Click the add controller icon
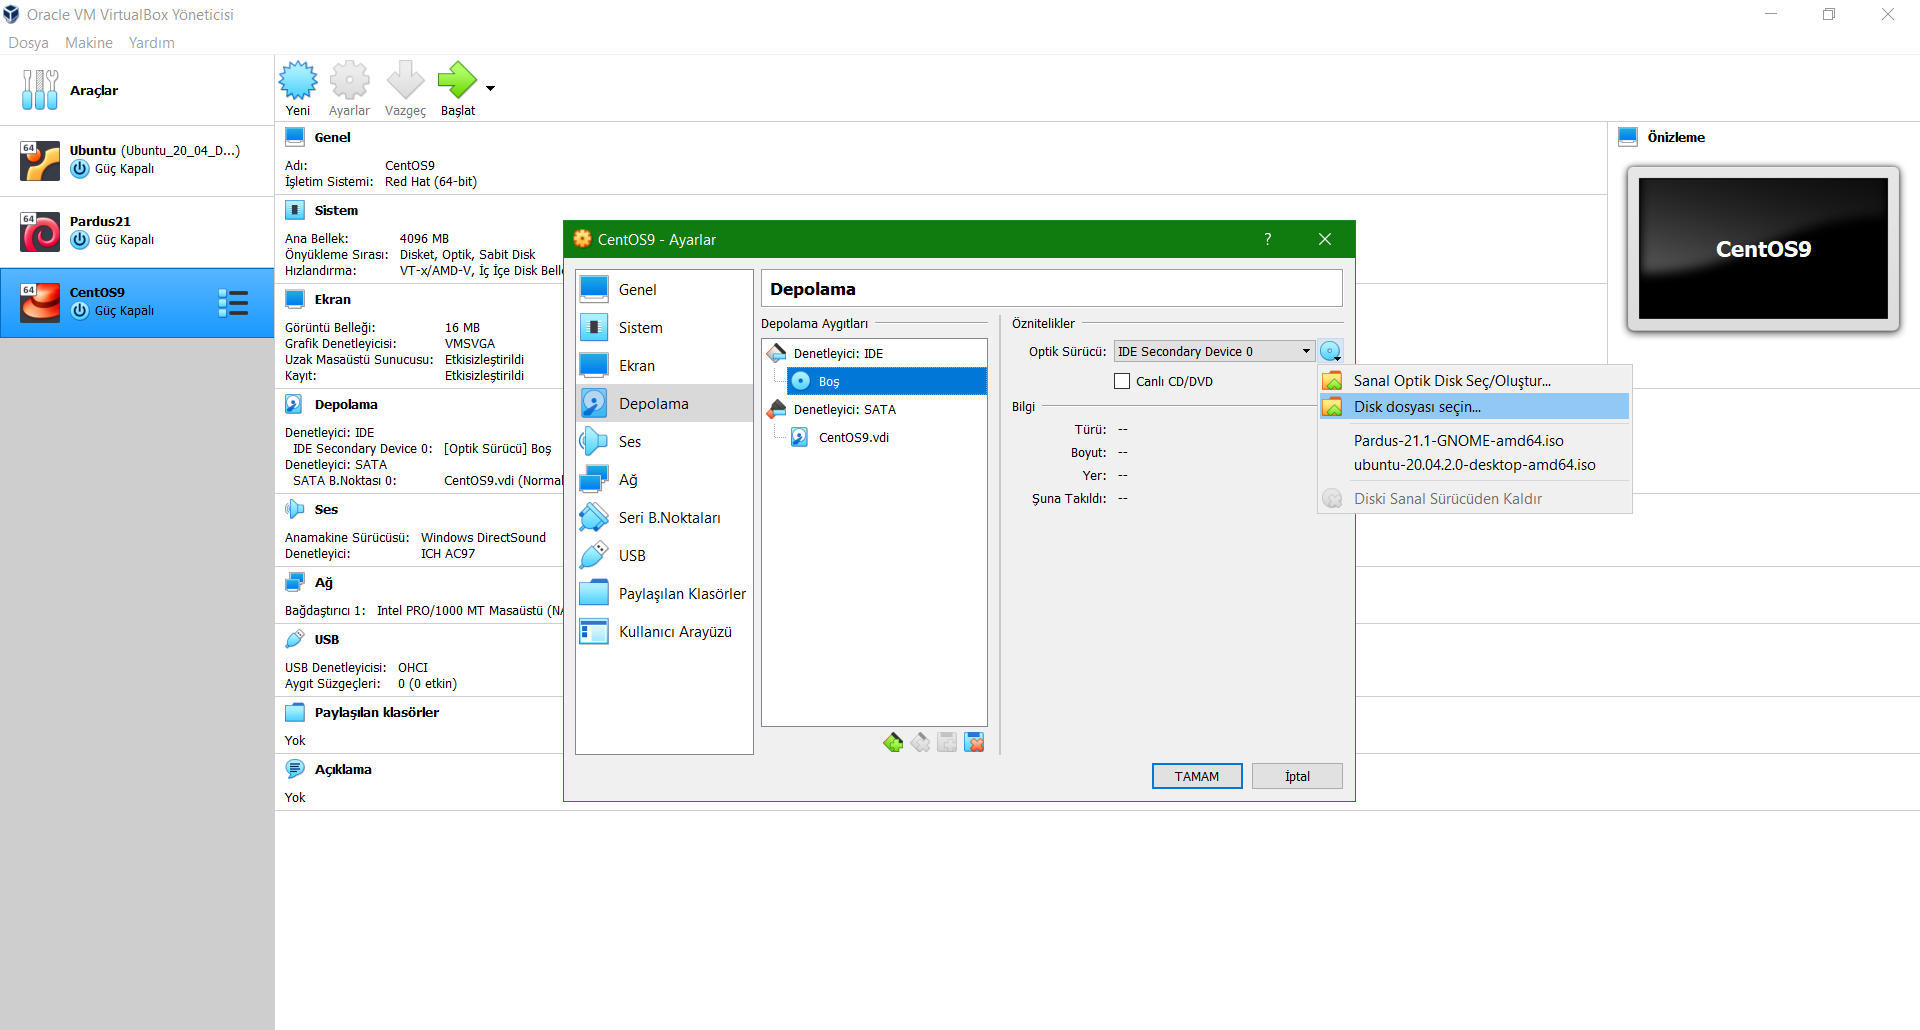The height and width of the screenshot is (1030, 1920). [x=893, y=742]
